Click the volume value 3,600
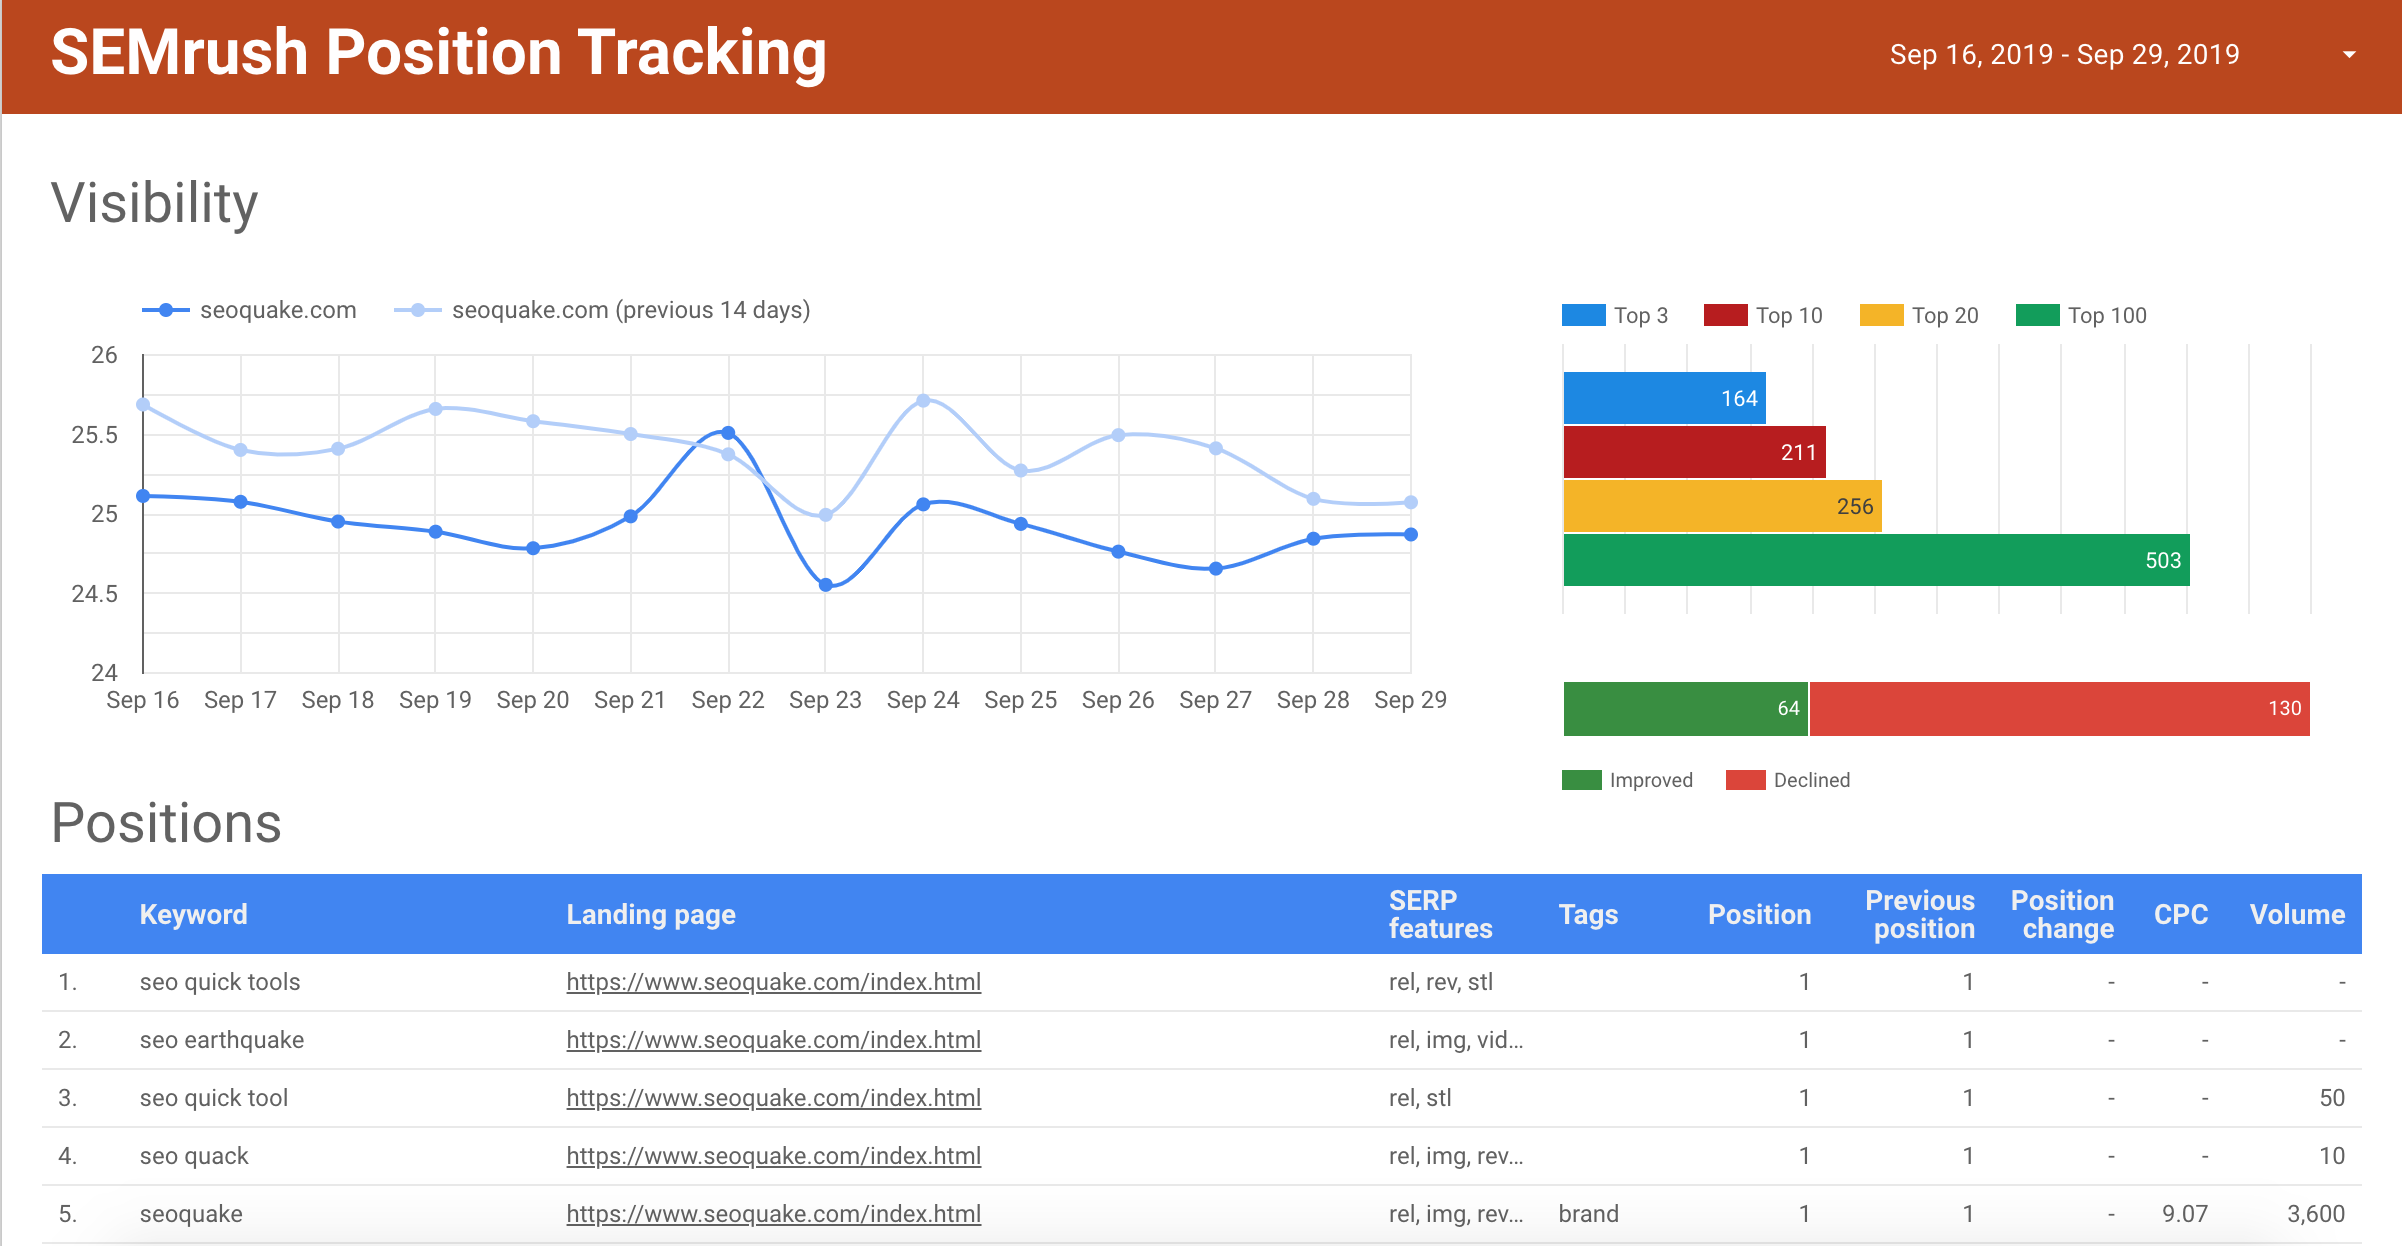The width and height of the screenshot is (2402, 1246). [x=2316, y=1214]
